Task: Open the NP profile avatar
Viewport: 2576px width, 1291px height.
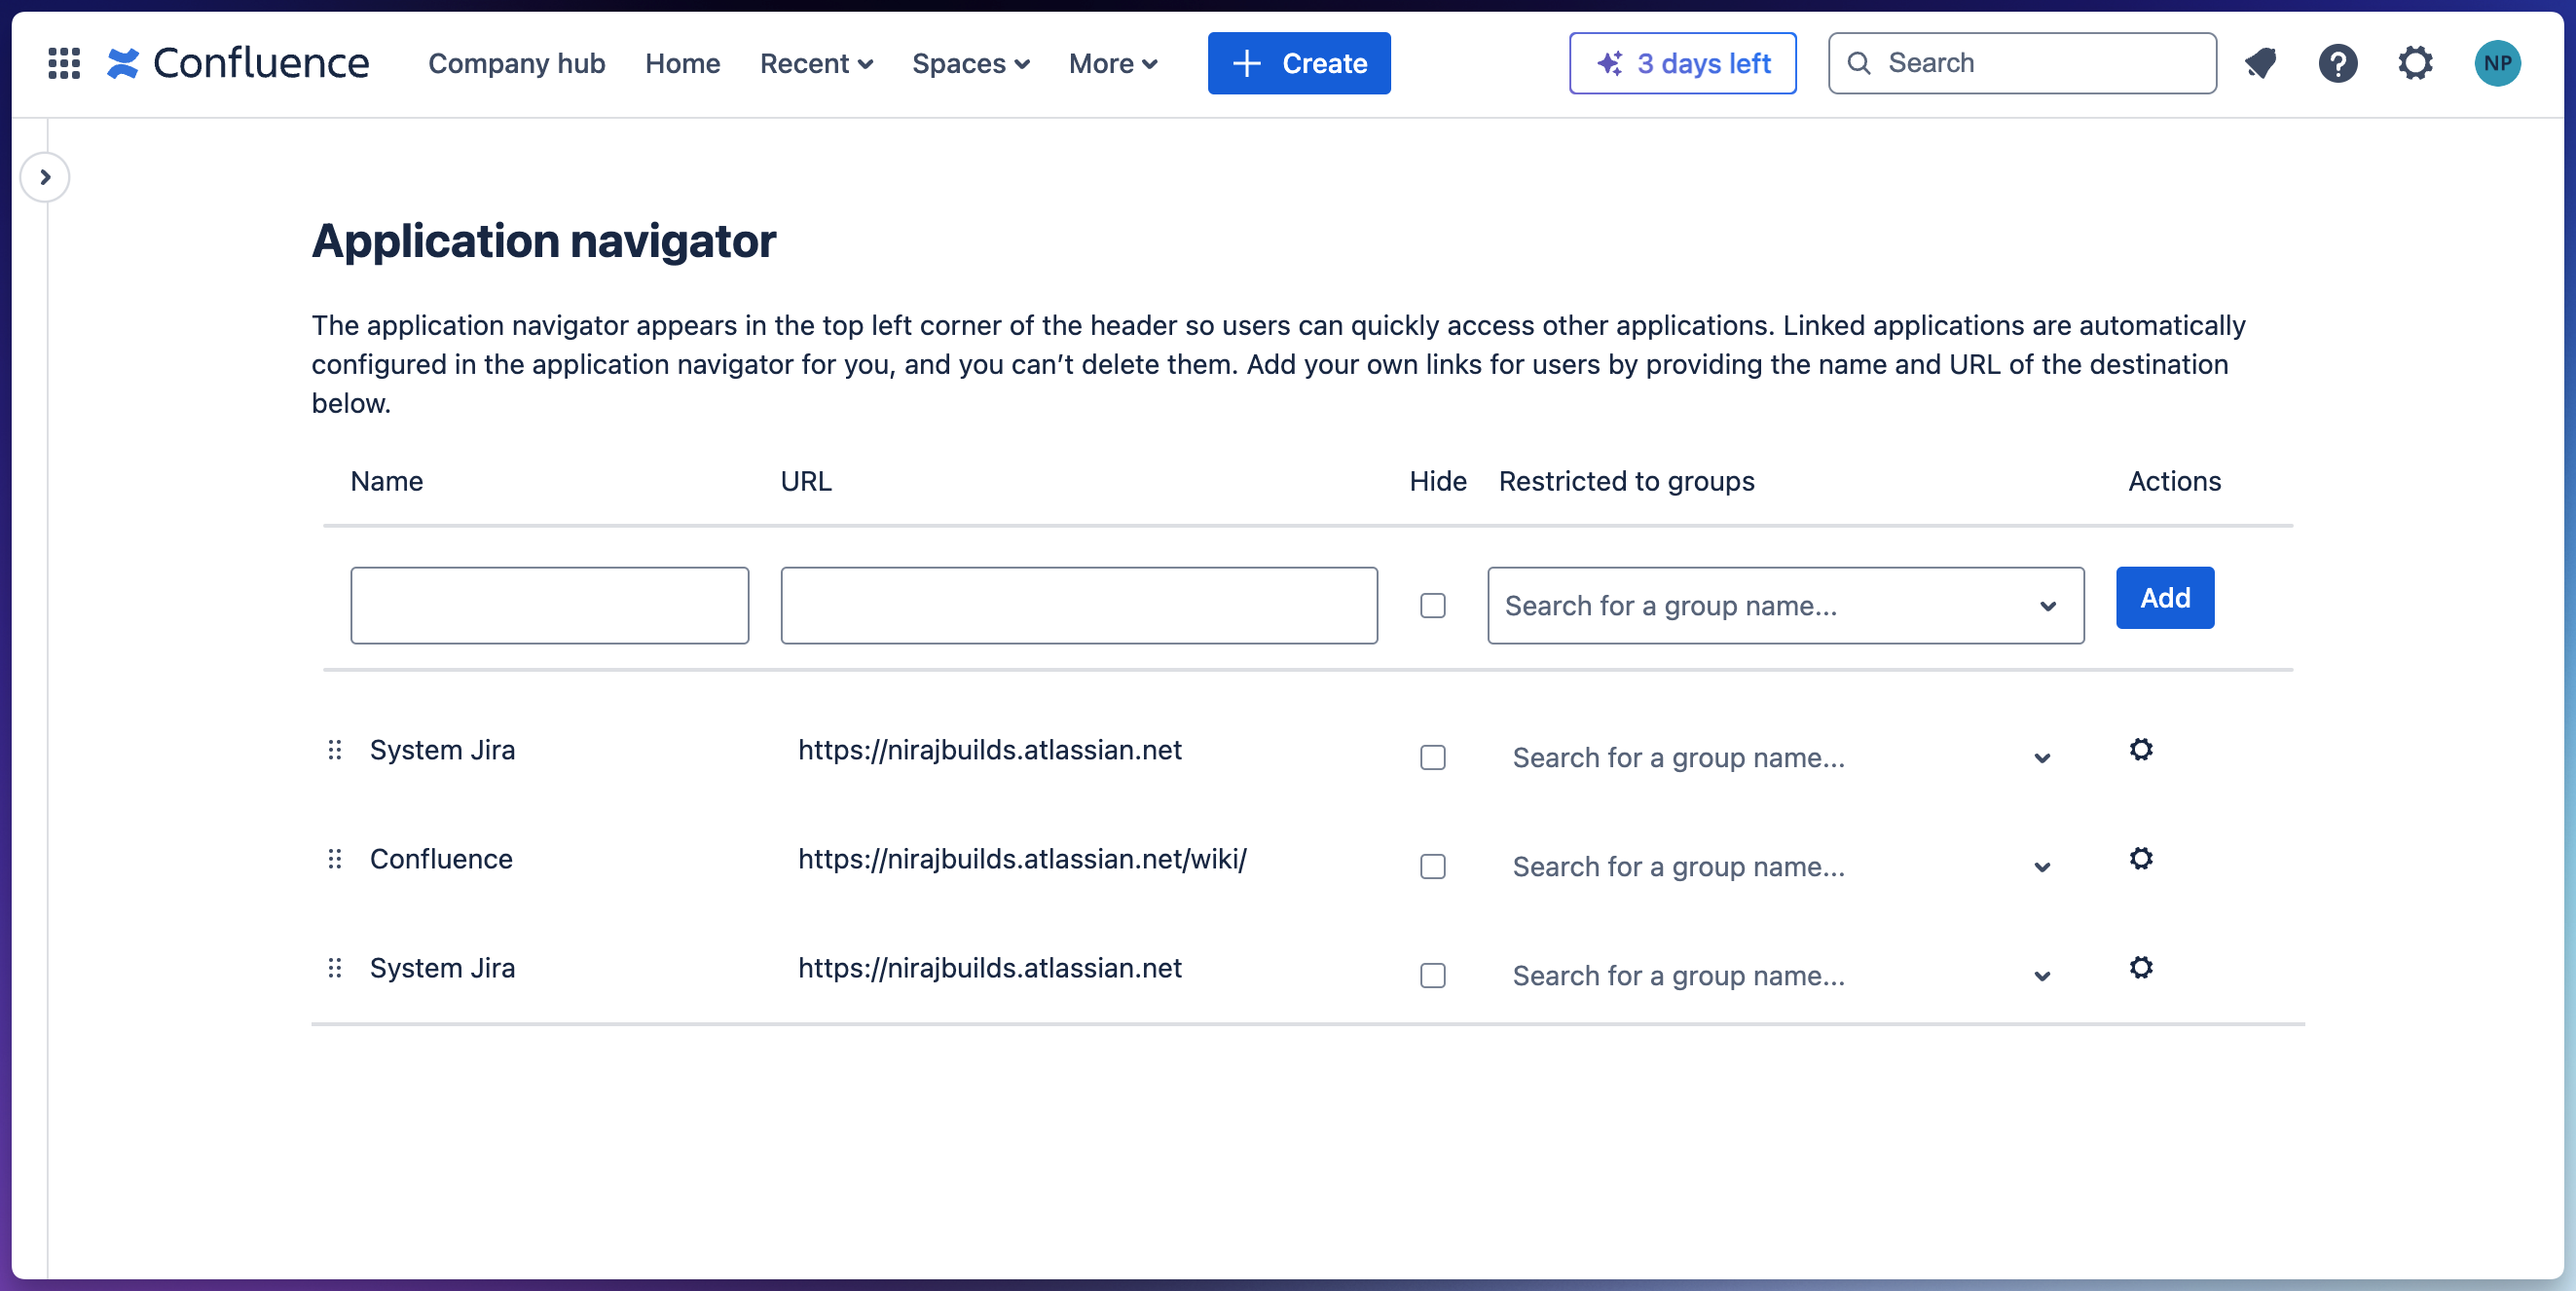Action: point(2497,63)
